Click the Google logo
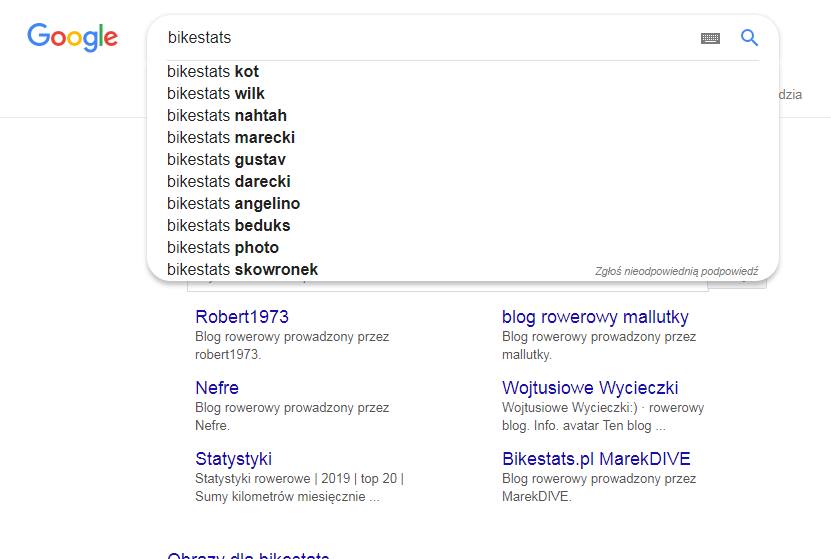 click(x=73, y=37)
